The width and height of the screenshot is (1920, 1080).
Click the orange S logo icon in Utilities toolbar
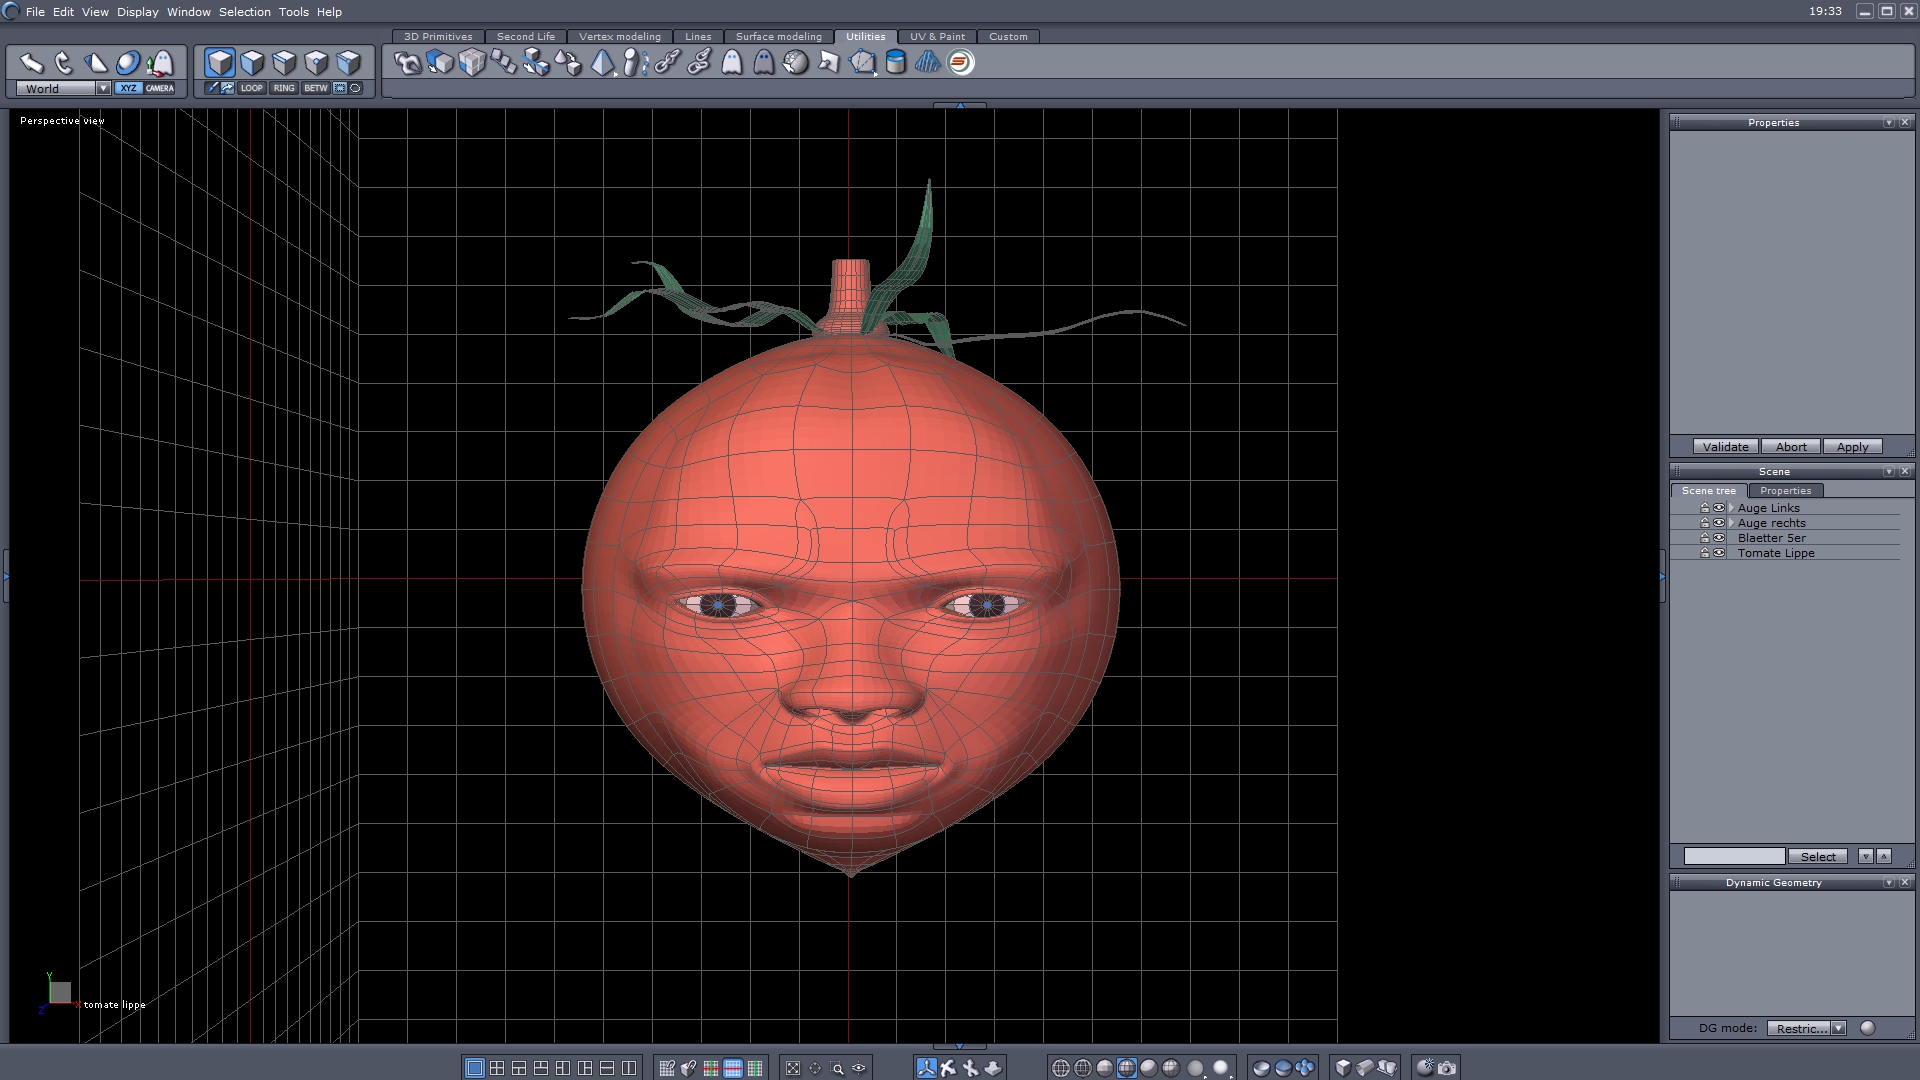(x=960, y=63)
